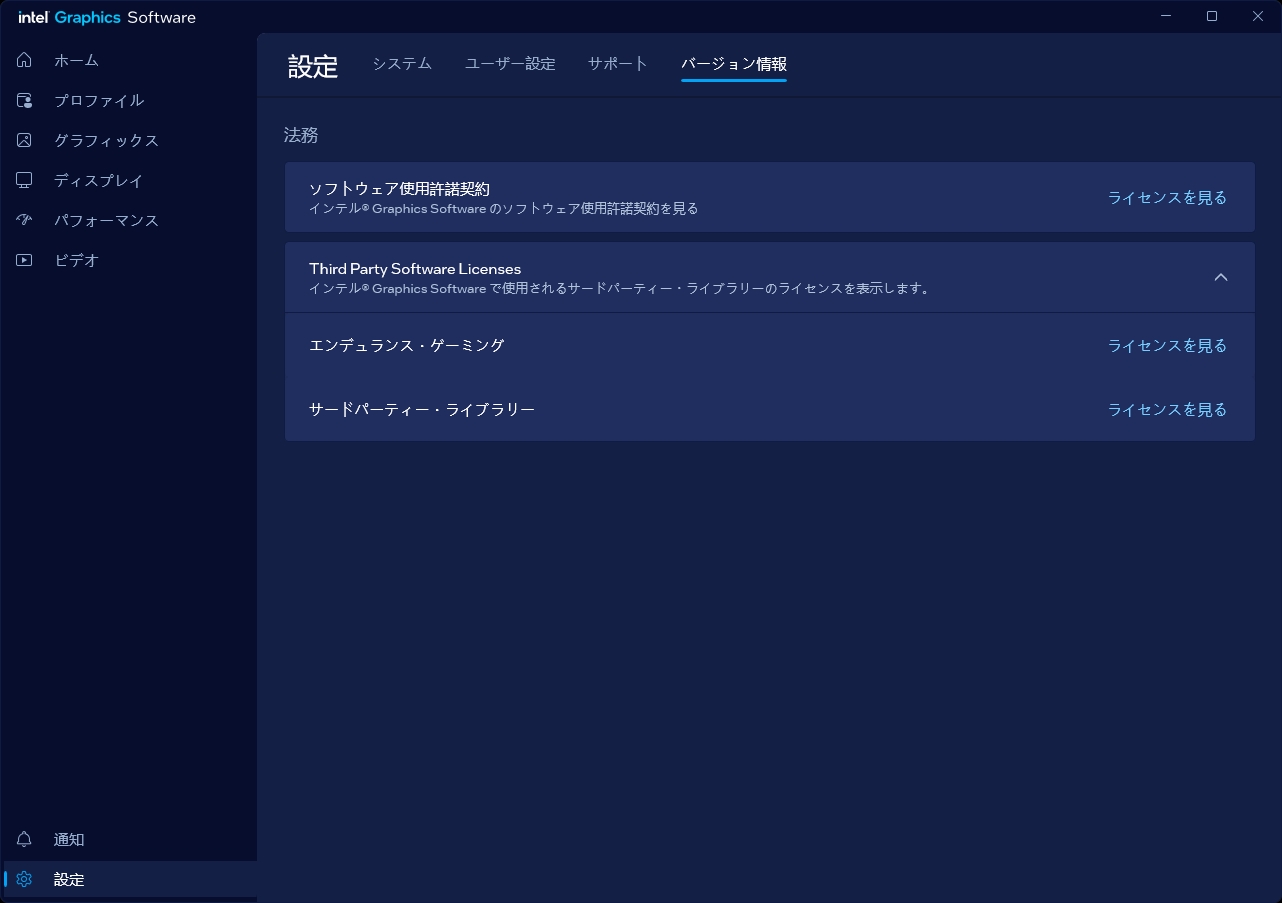Click the Intel Graphics Software logo
1282x903 pixels.
[107, 17]
